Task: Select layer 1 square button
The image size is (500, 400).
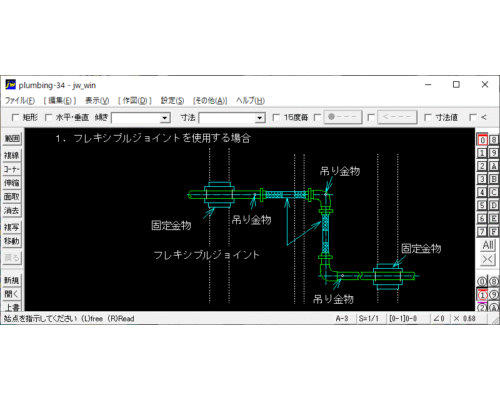Action: click(x=482, y=153)
